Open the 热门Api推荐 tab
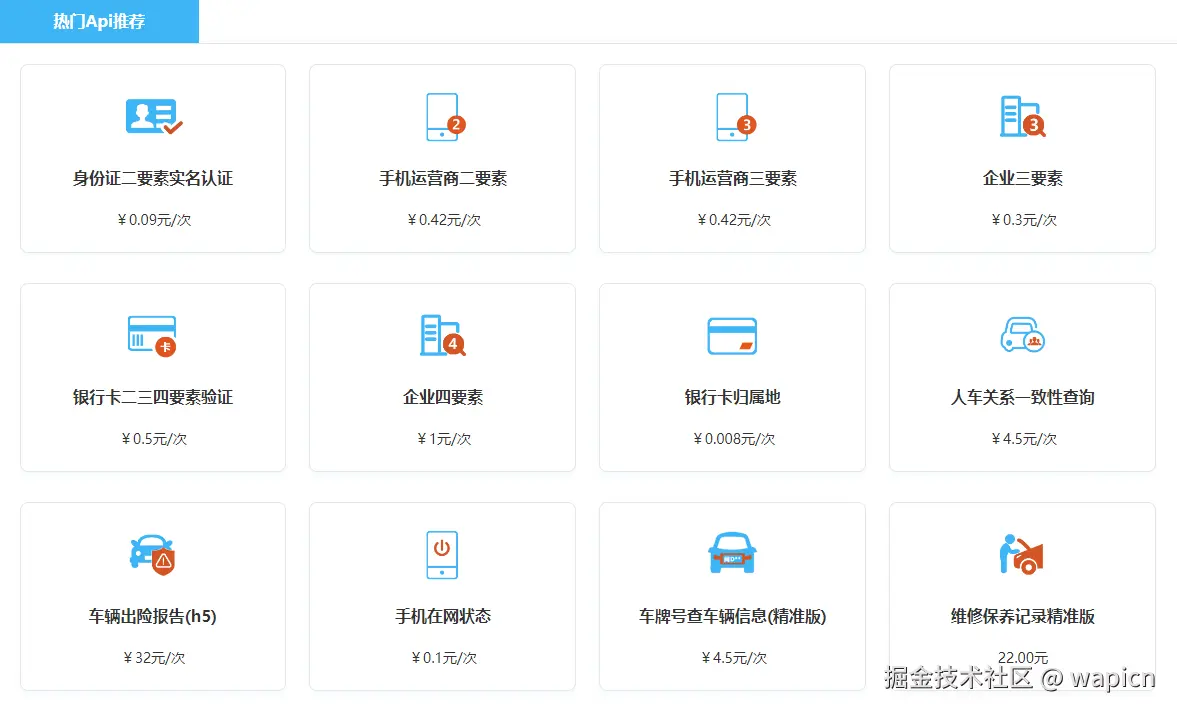1177x713 pixels. point(99,18)
